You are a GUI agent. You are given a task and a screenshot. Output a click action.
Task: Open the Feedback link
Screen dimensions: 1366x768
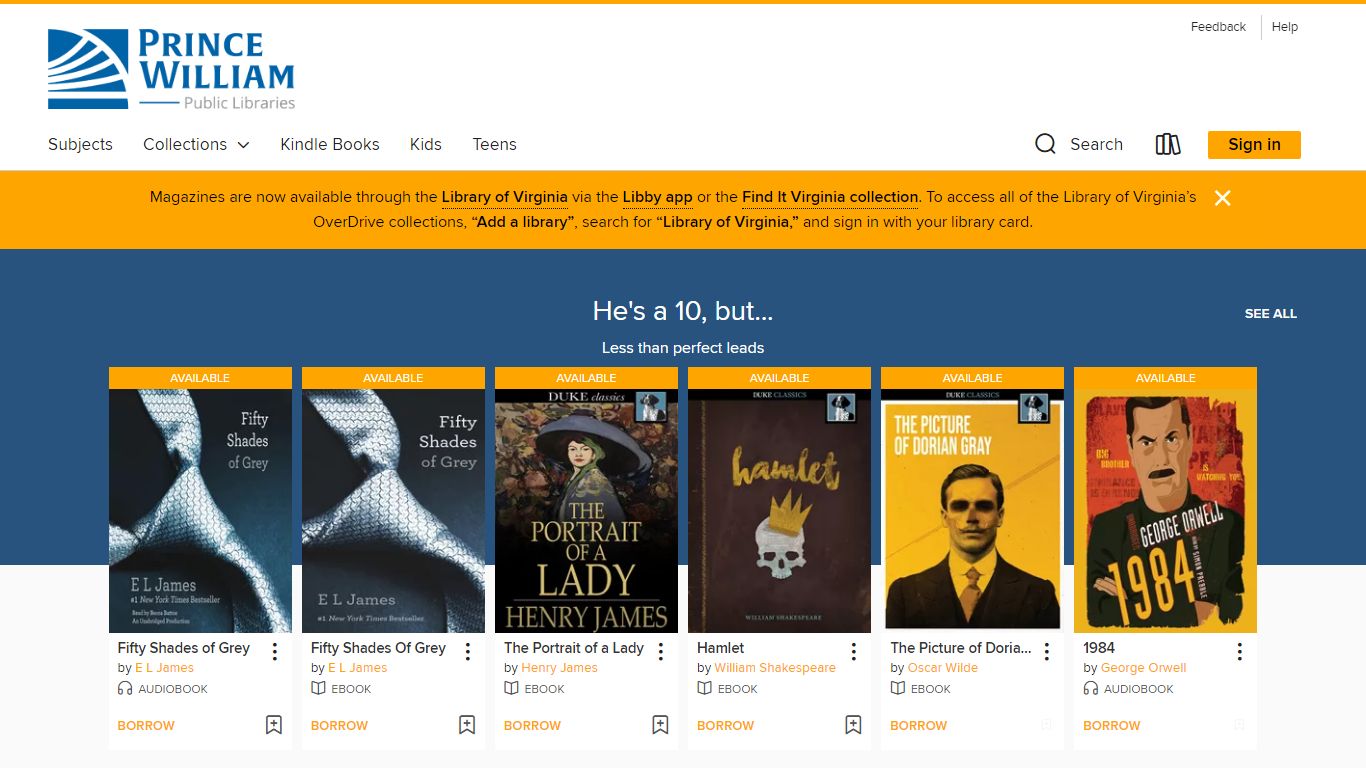click(x=1218, y=27)
